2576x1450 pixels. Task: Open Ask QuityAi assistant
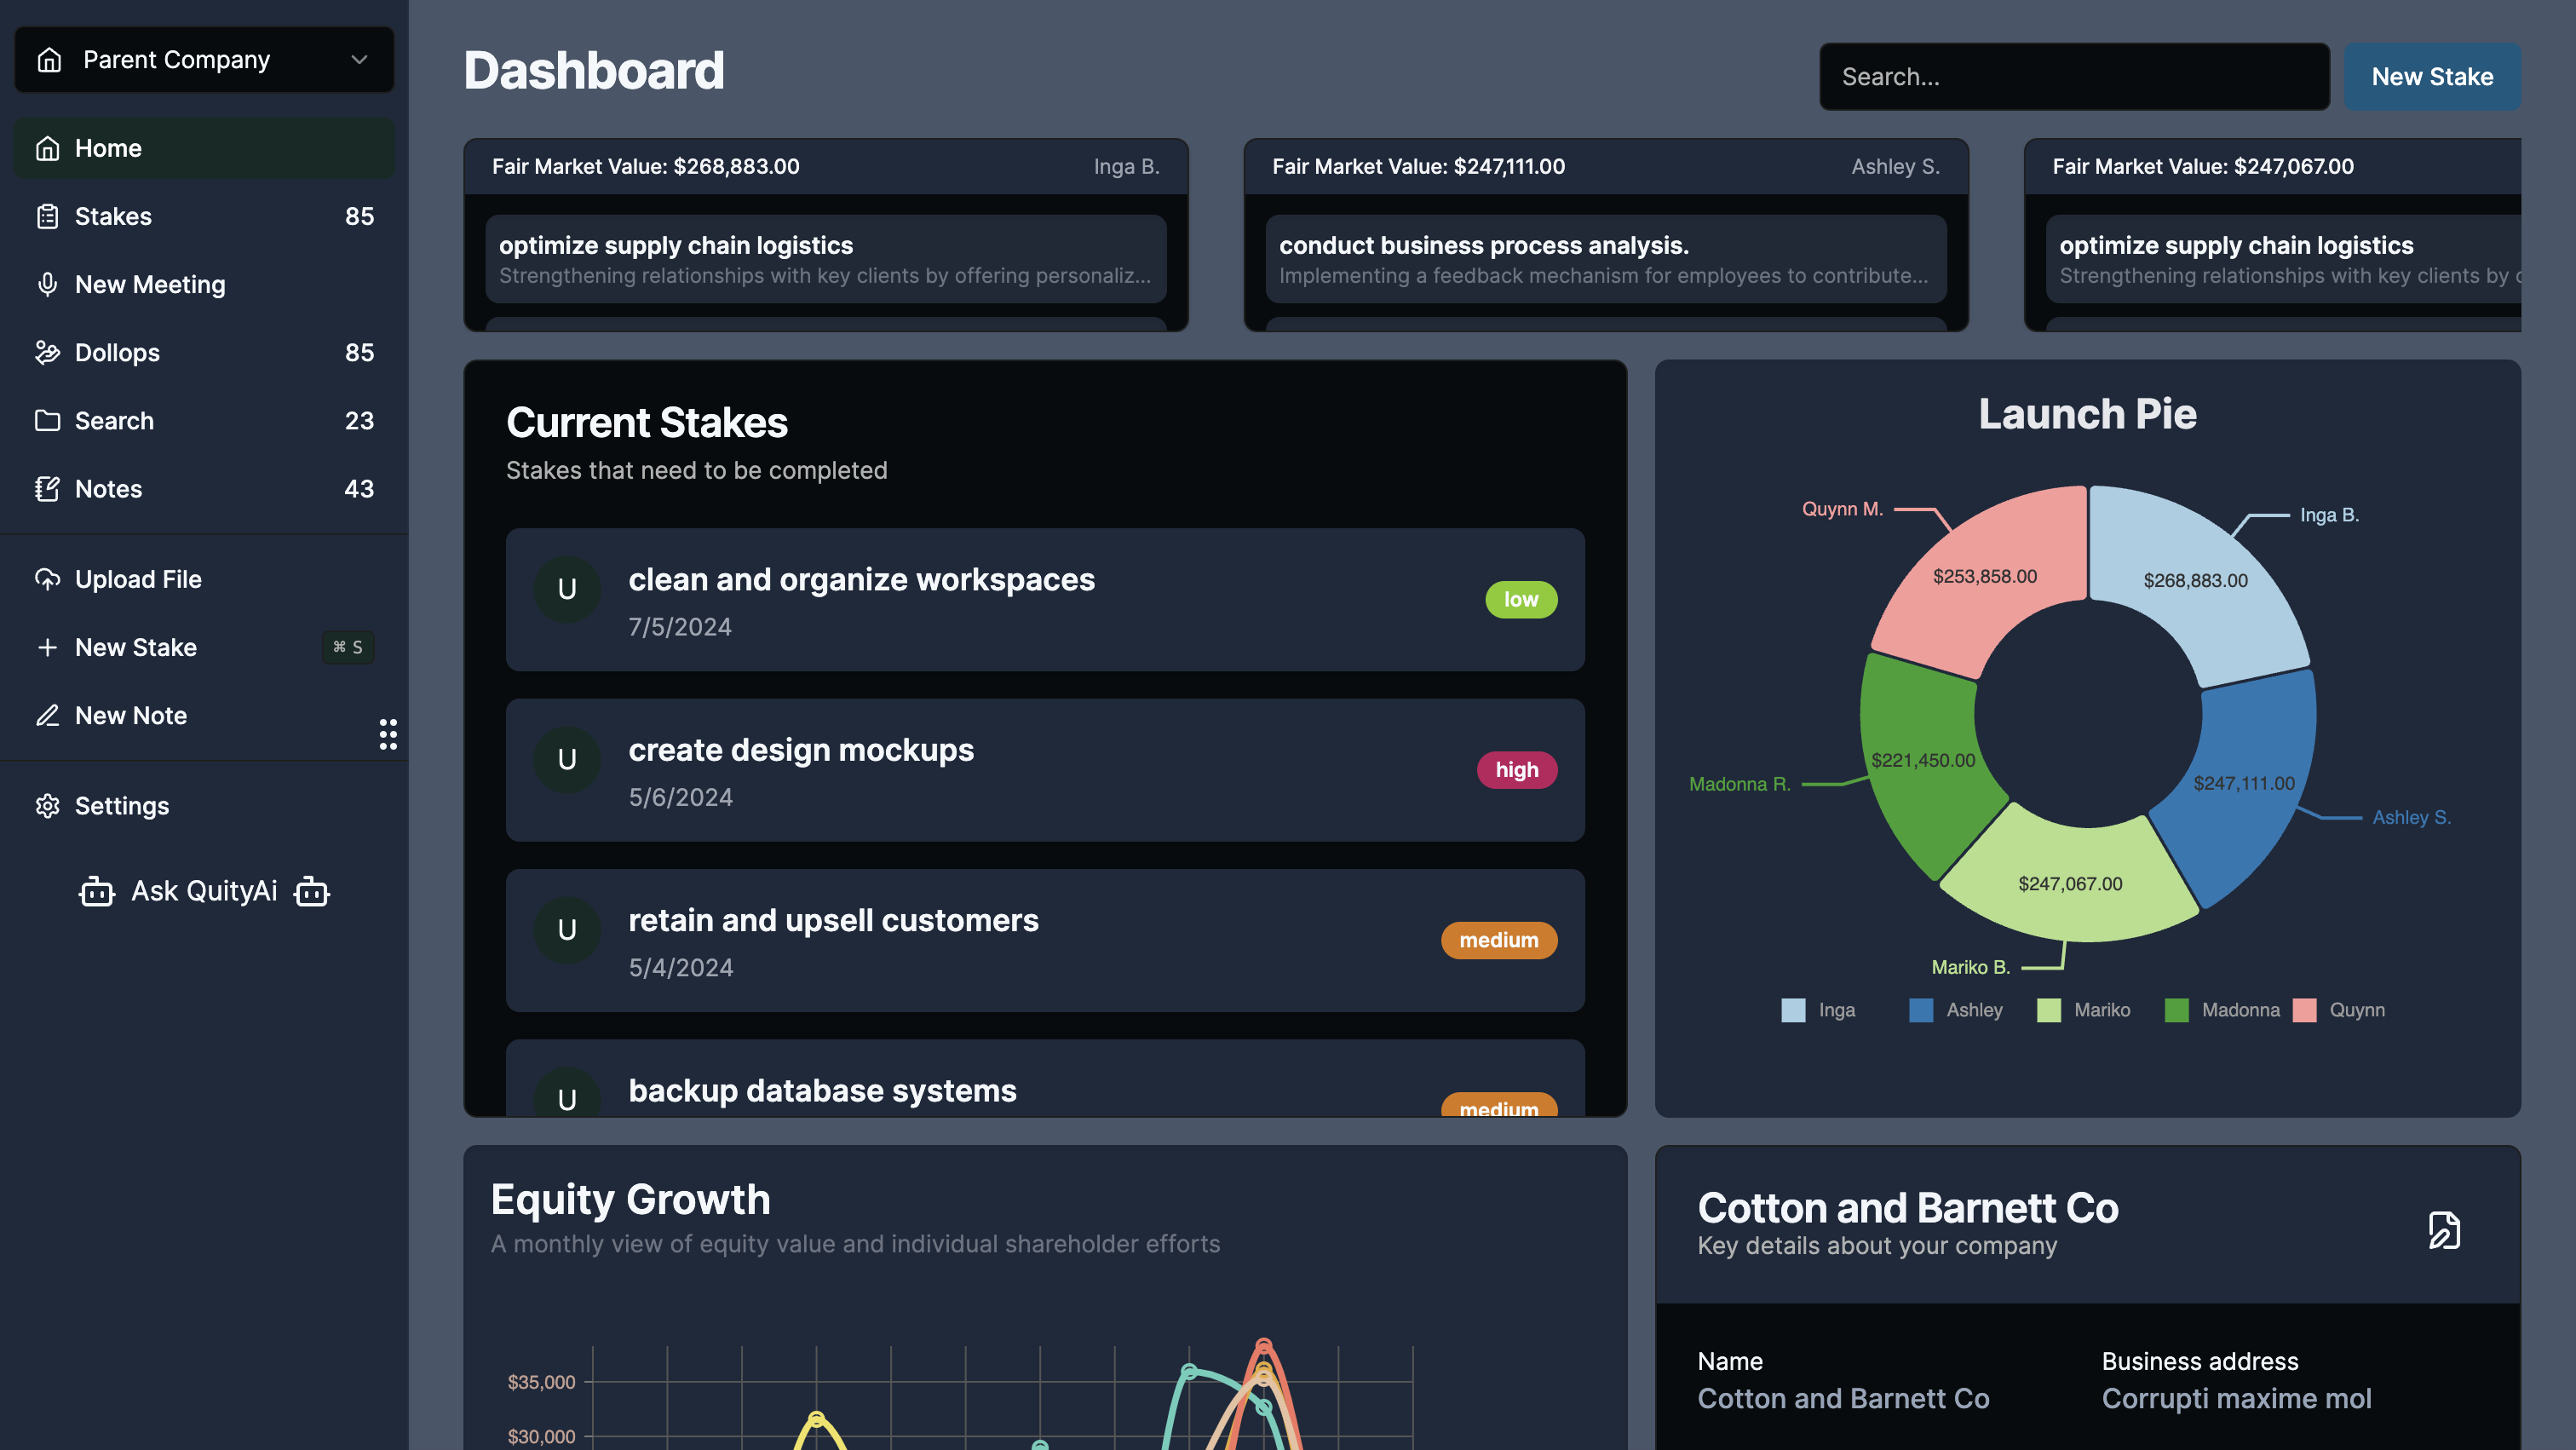(204, 891)
